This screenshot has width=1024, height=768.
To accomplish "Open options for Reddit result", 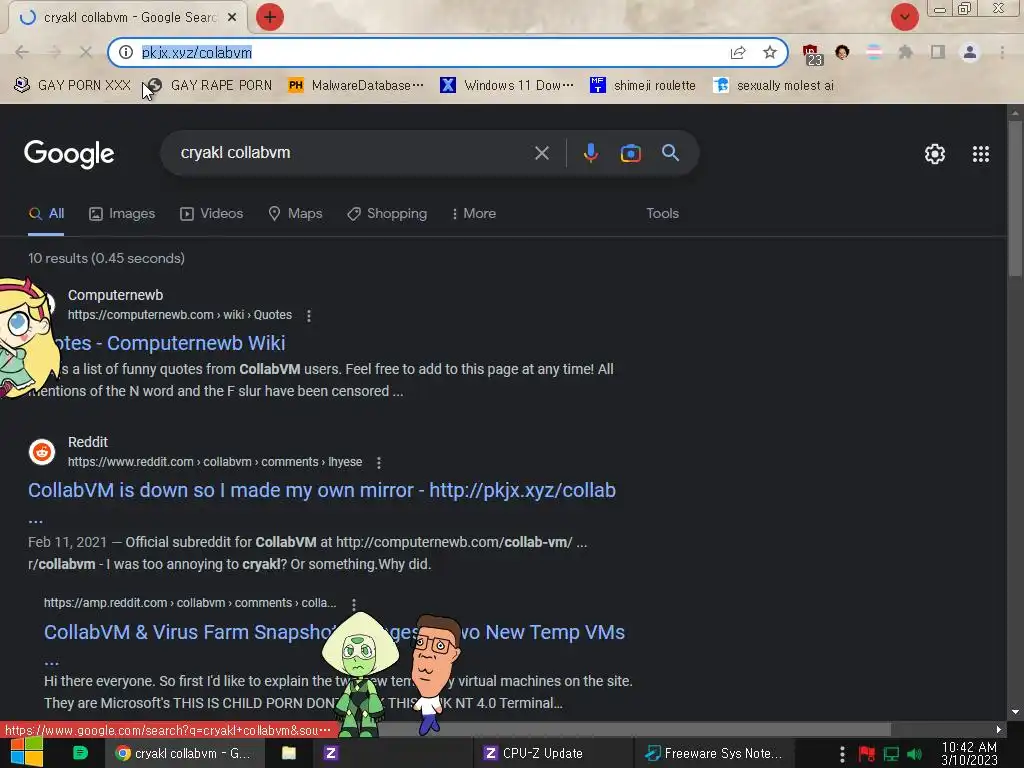I will tap(379, 463).
